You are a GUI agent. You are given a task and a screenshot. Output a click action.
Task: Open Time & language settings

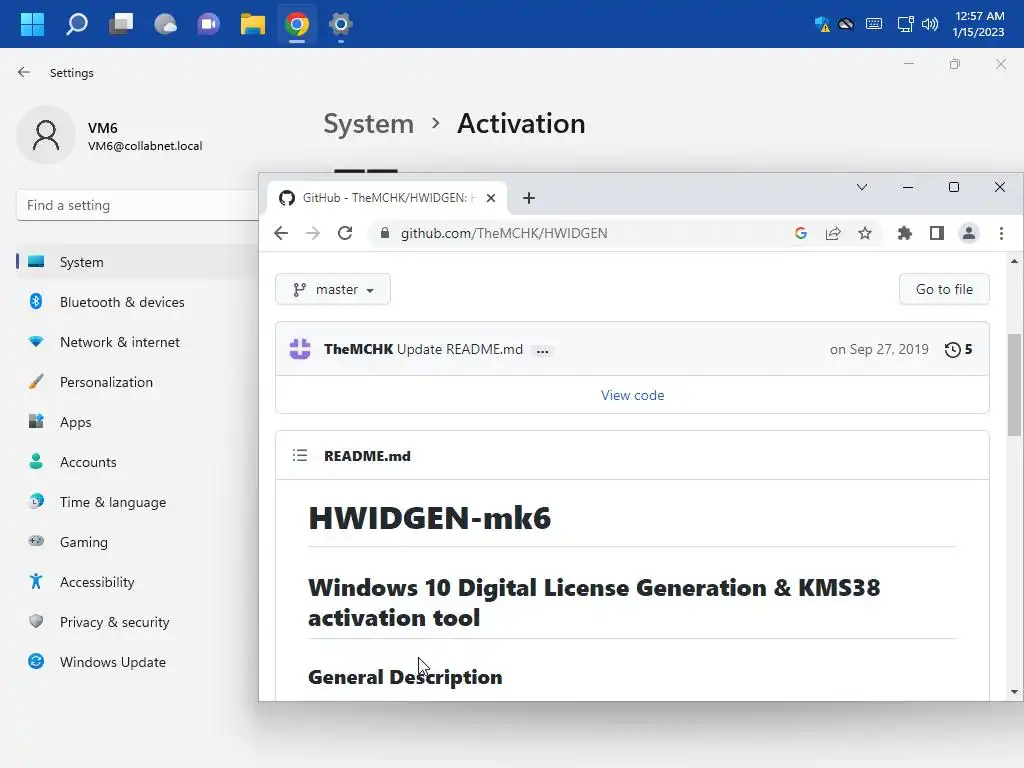(112, 502)
